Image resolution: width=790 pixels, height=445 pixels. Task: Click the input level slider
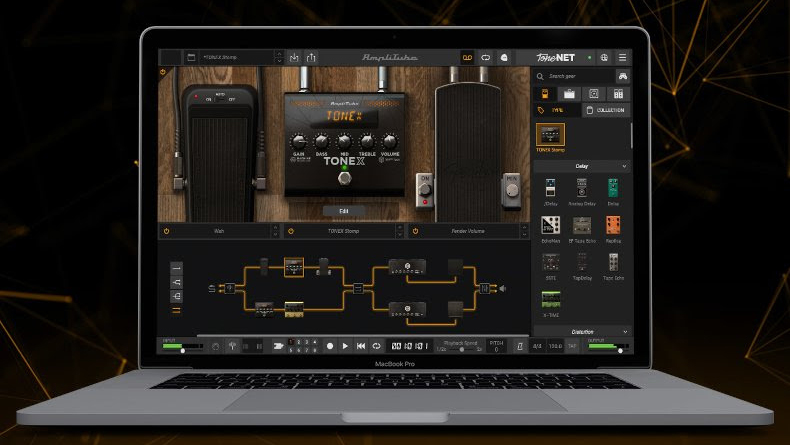[182, 347]
